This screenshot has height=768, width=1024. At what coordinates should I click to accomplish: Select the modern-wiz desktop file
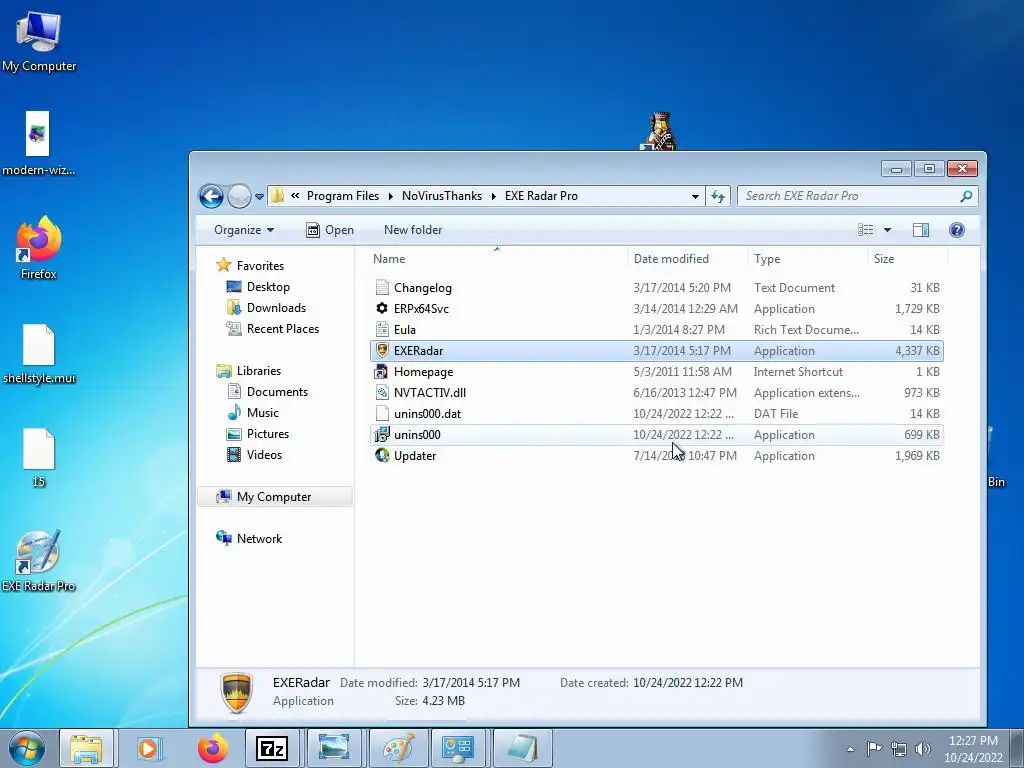coord(38,144)
